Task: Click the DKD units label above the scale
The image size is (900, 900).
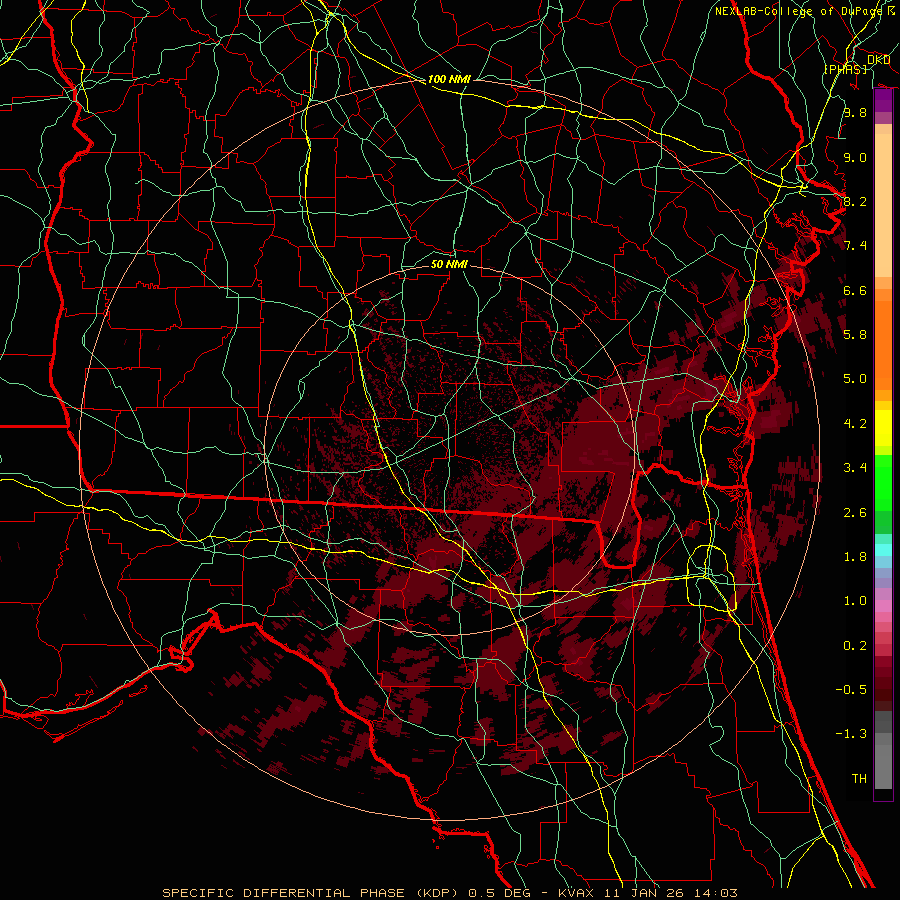Action: pyautogui.click(x=878, y=59)
